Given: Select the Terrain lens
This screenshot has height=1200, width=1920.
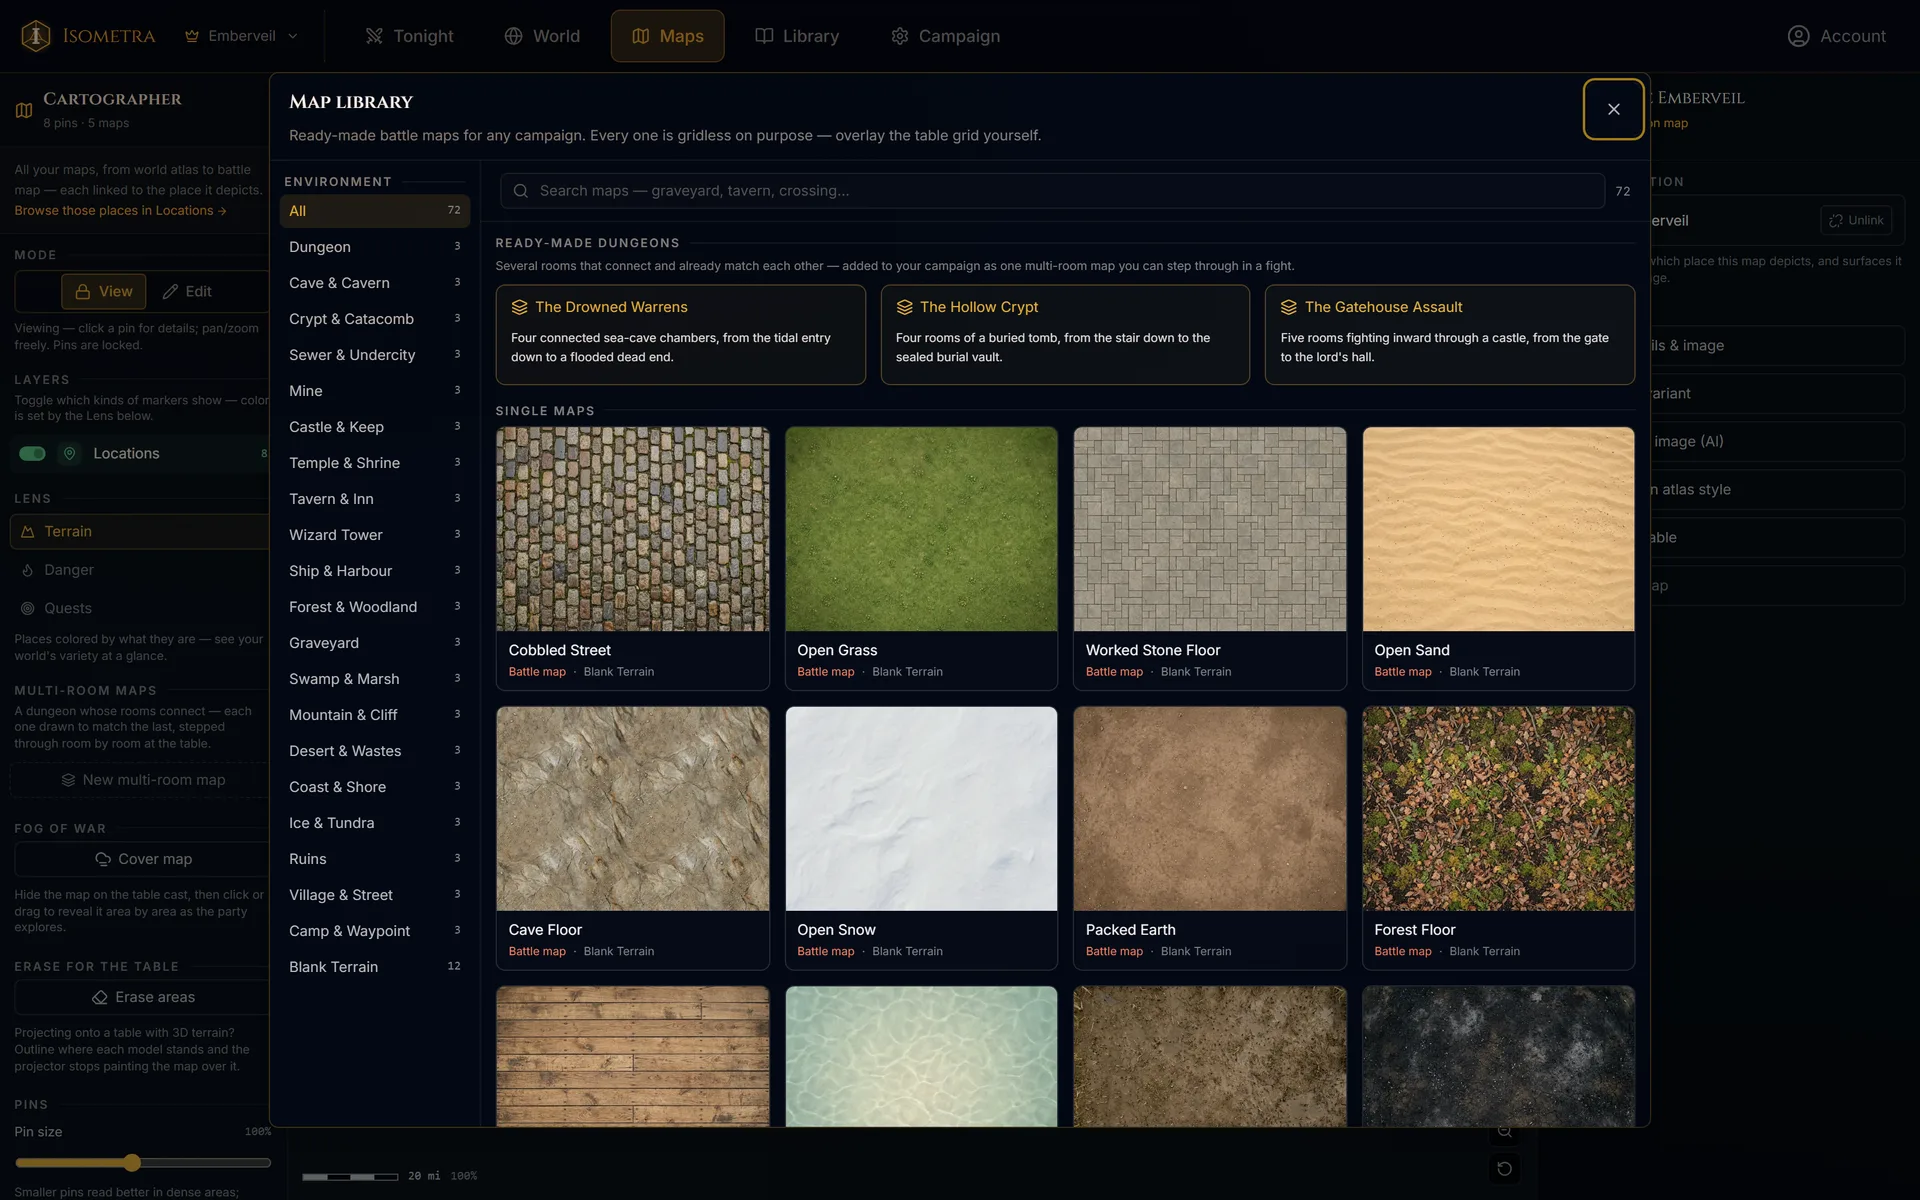Looking at the screenshot, I should point(140,532).
